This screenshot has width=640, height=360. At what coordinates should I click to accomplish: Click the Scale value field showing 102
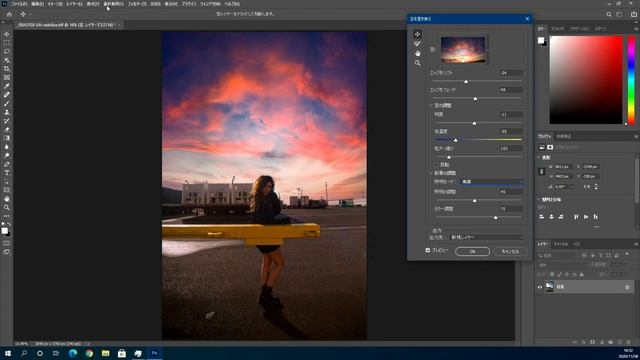[511, 148]
